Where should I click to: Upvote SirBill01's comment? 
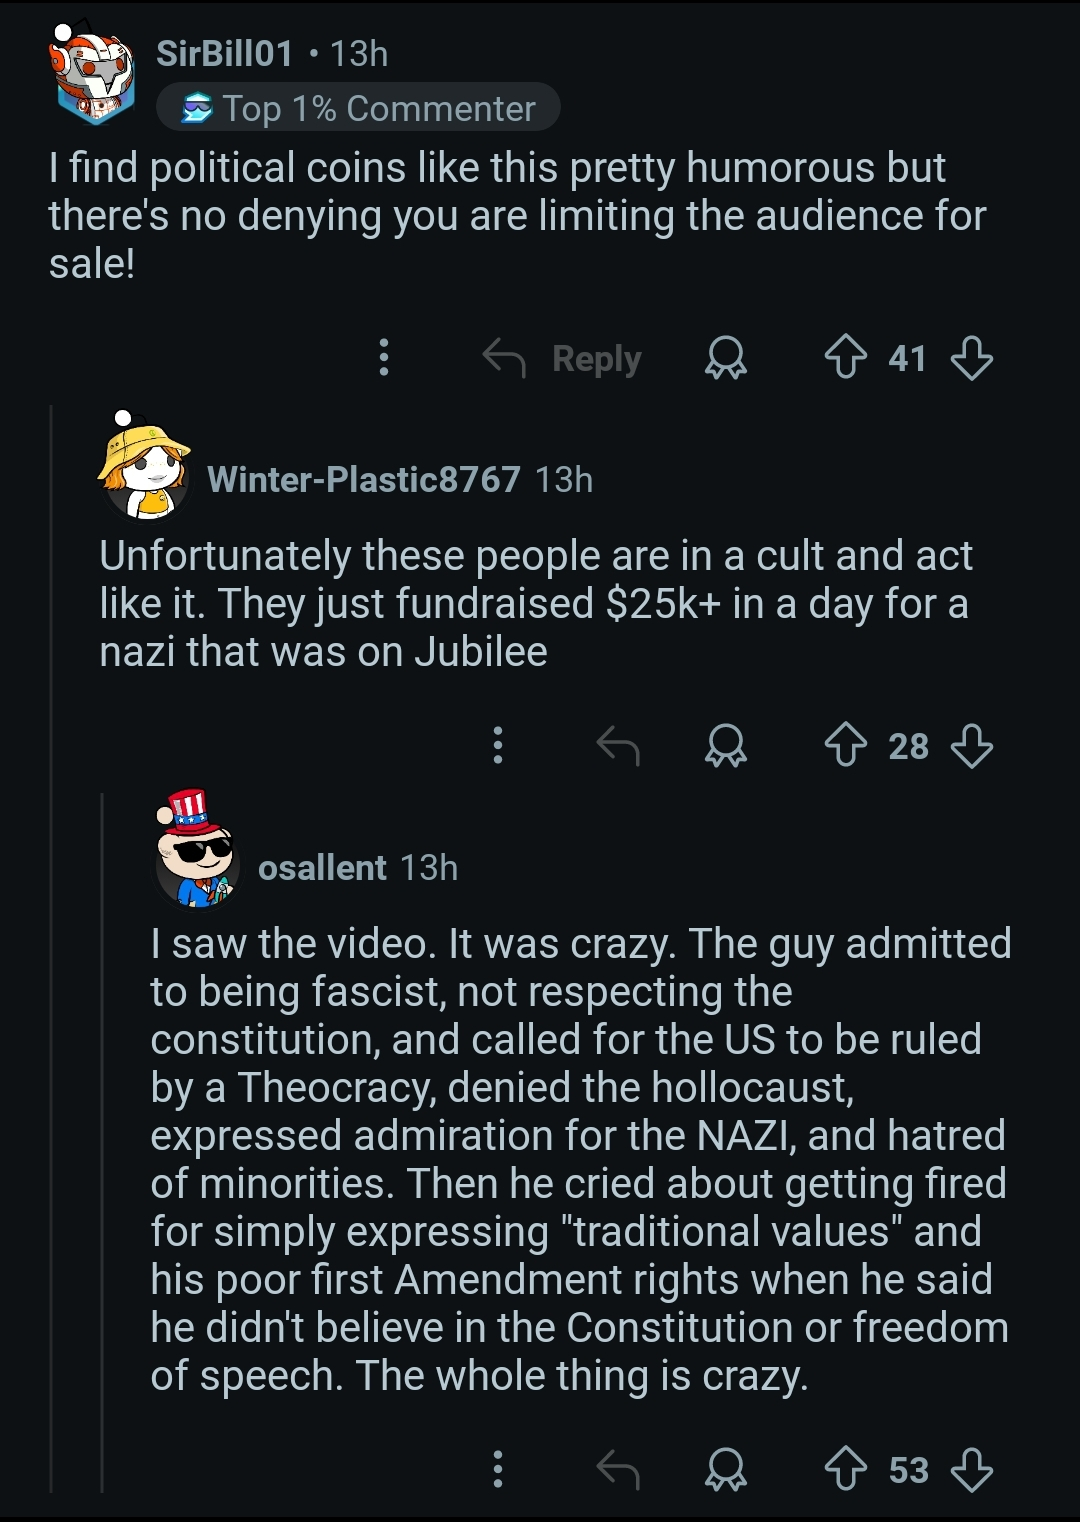pyautogui.click(x=845, y=357)
